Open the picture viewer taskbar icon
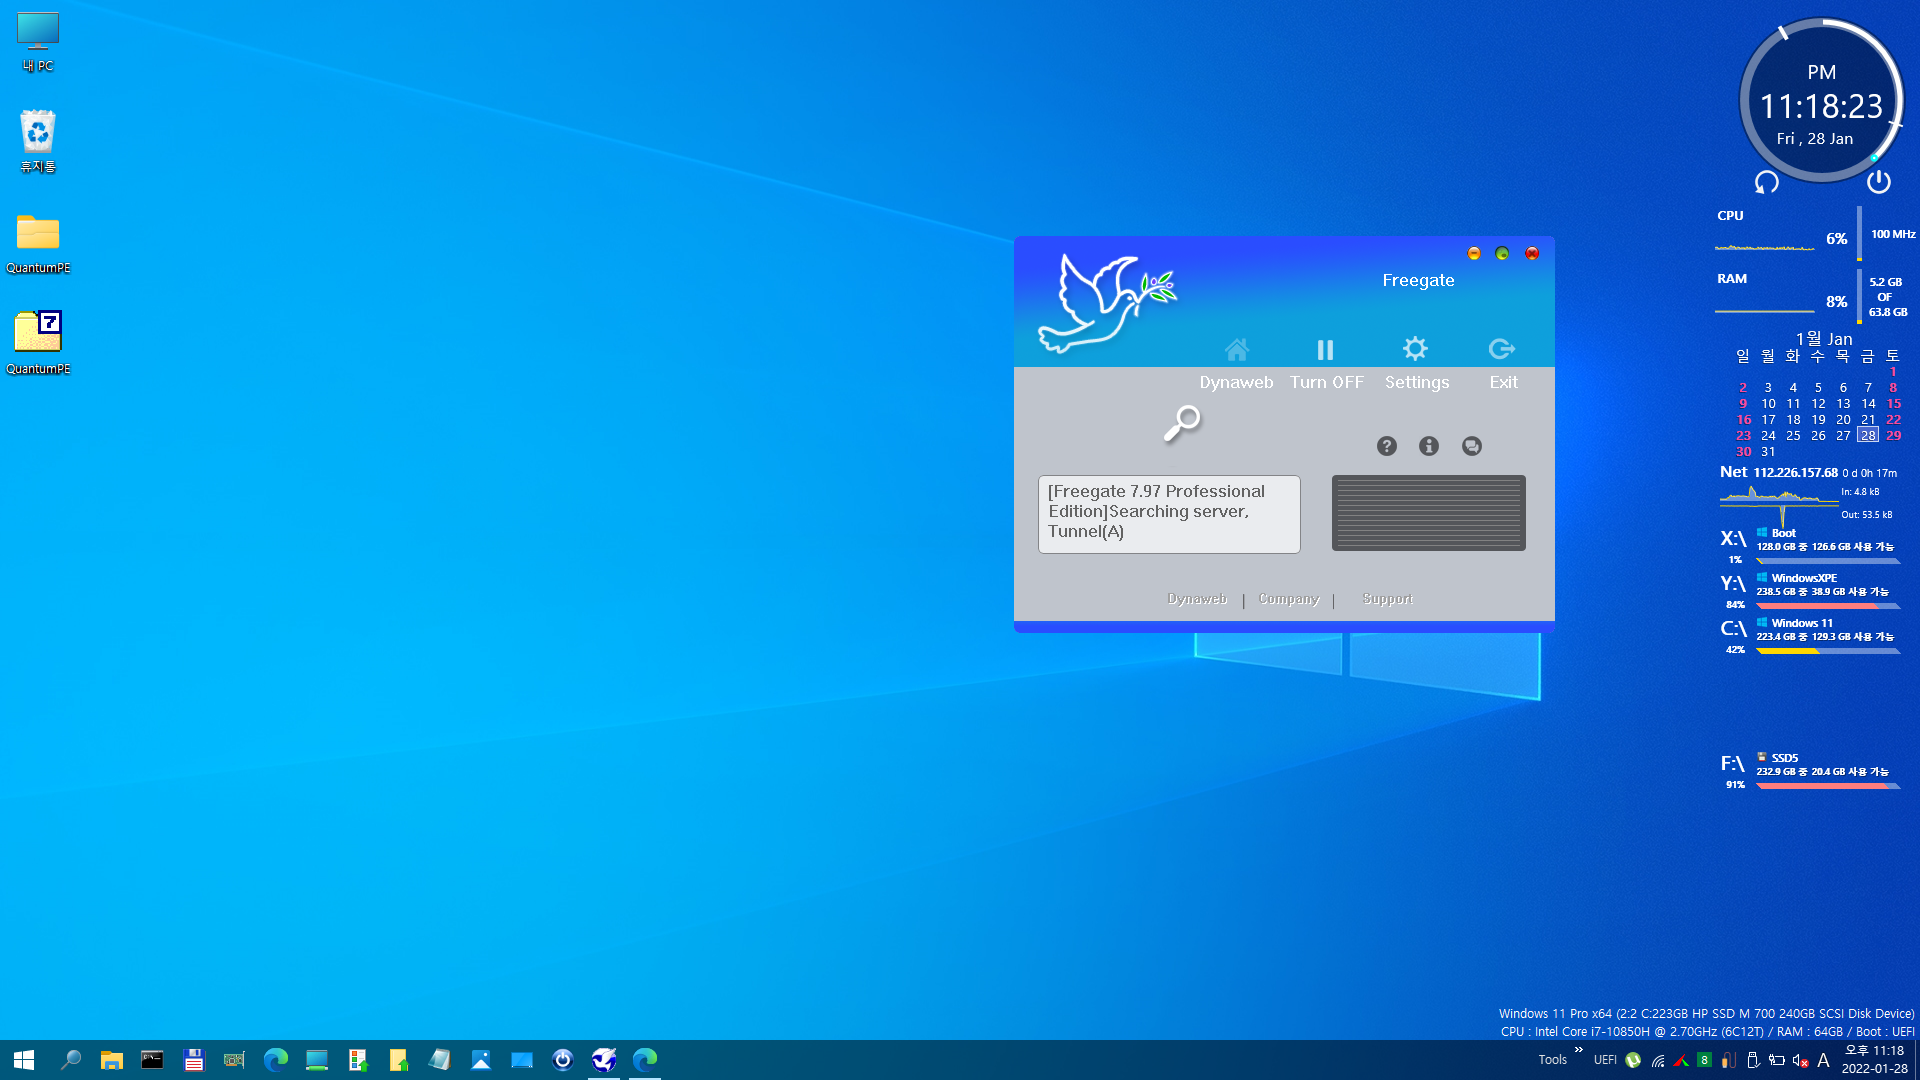This screenshot has width=1920, height=1080. click(x=480, y=1060)
